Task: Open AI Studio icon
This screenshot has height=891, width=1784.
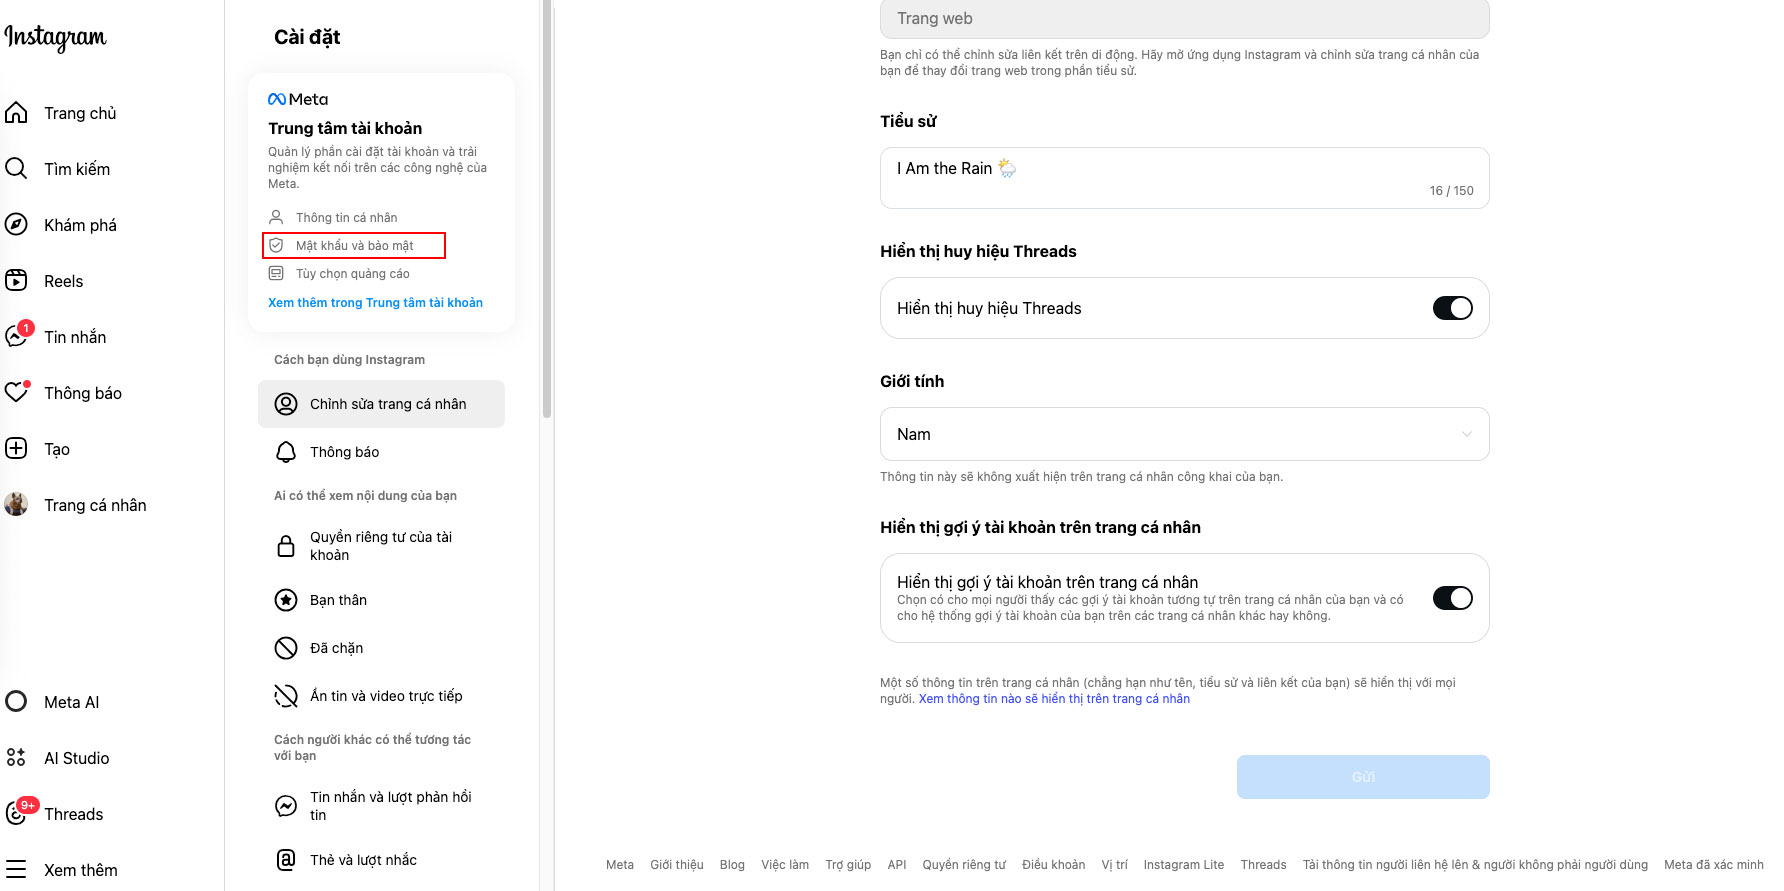Action: (16, 758)
